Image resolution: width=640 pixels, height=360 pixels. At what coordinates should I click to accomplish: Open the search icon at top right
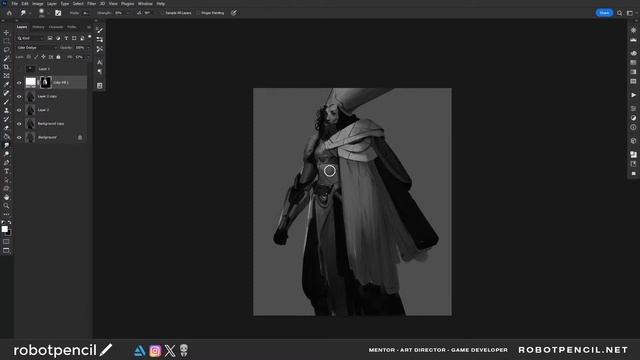(x=620, y=13)
